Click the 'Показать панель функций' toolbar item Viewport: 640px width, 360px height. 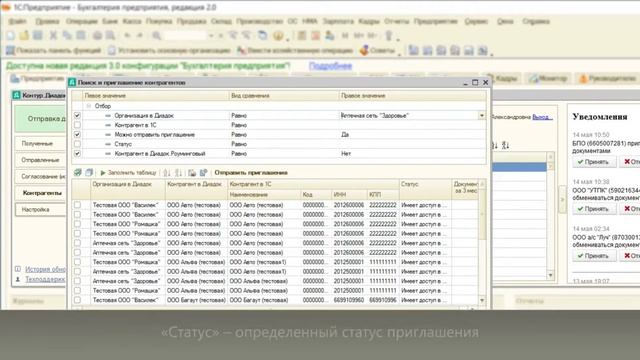pos(53,51)
